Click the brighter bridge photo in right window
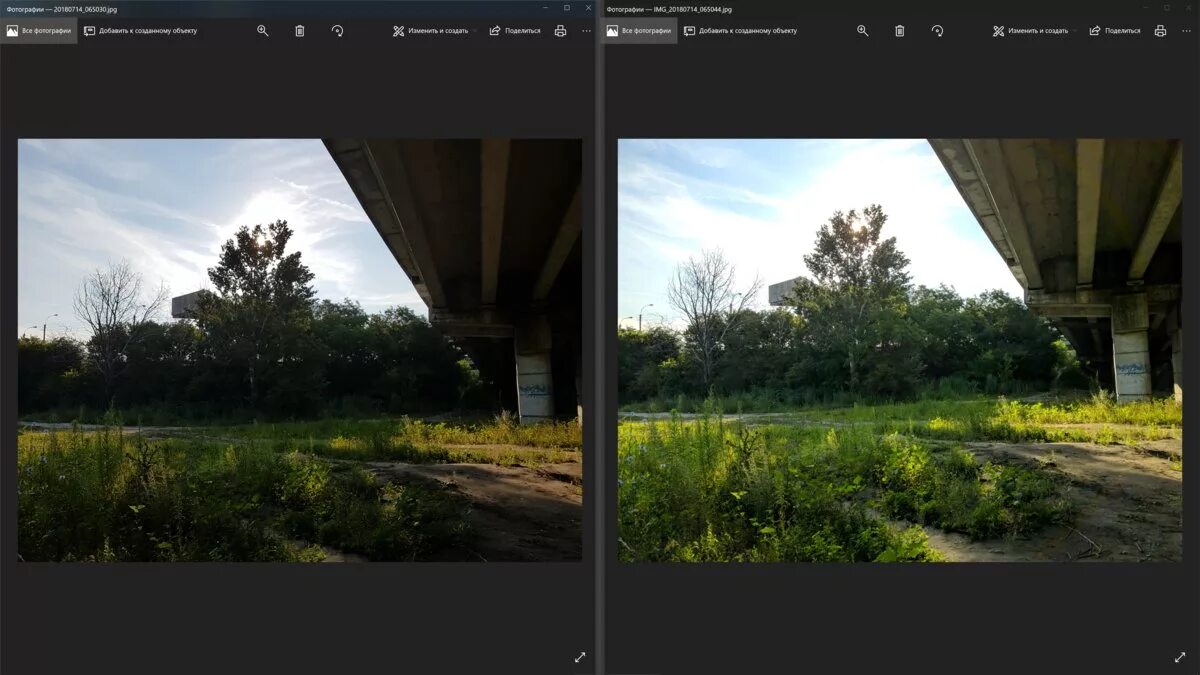This screenshot has height=675, width=1200. [x=900, y=350]
